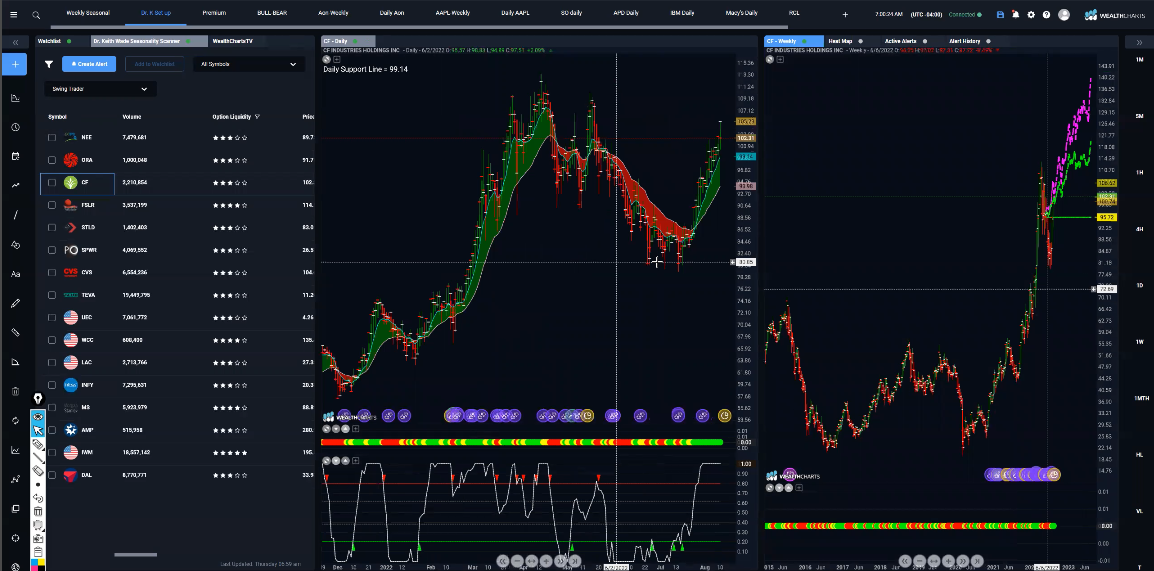Select the 1MTH timeframe on right panel
The height and width of the screenshot is (571, 1154).
[1139, 398]
